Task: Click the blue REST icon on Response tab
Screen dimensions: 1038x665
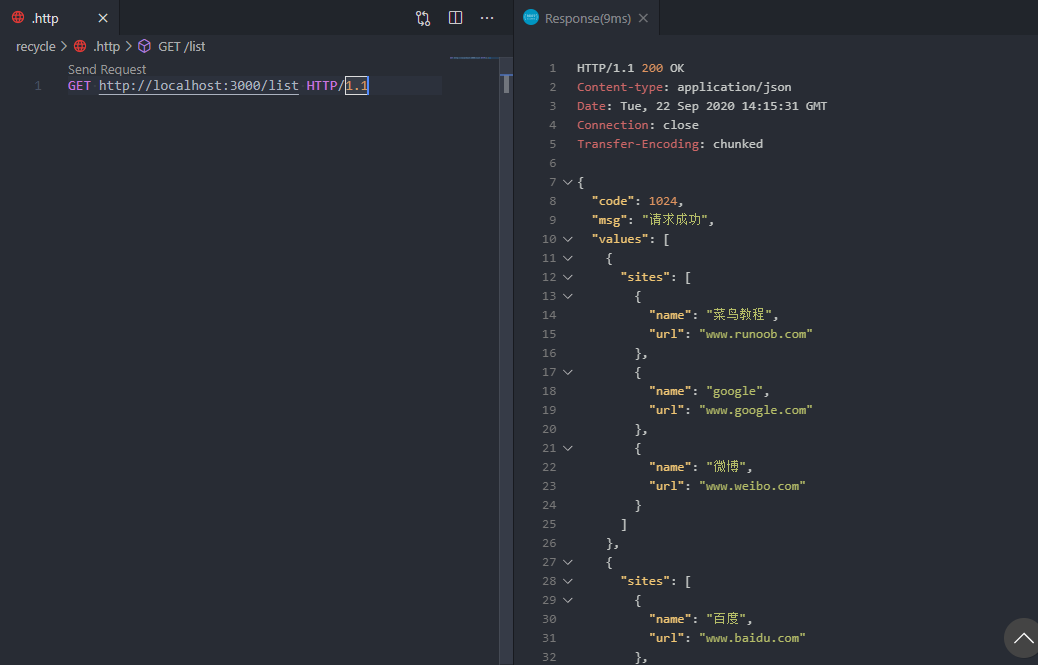Action: click(x=531, y=18)
